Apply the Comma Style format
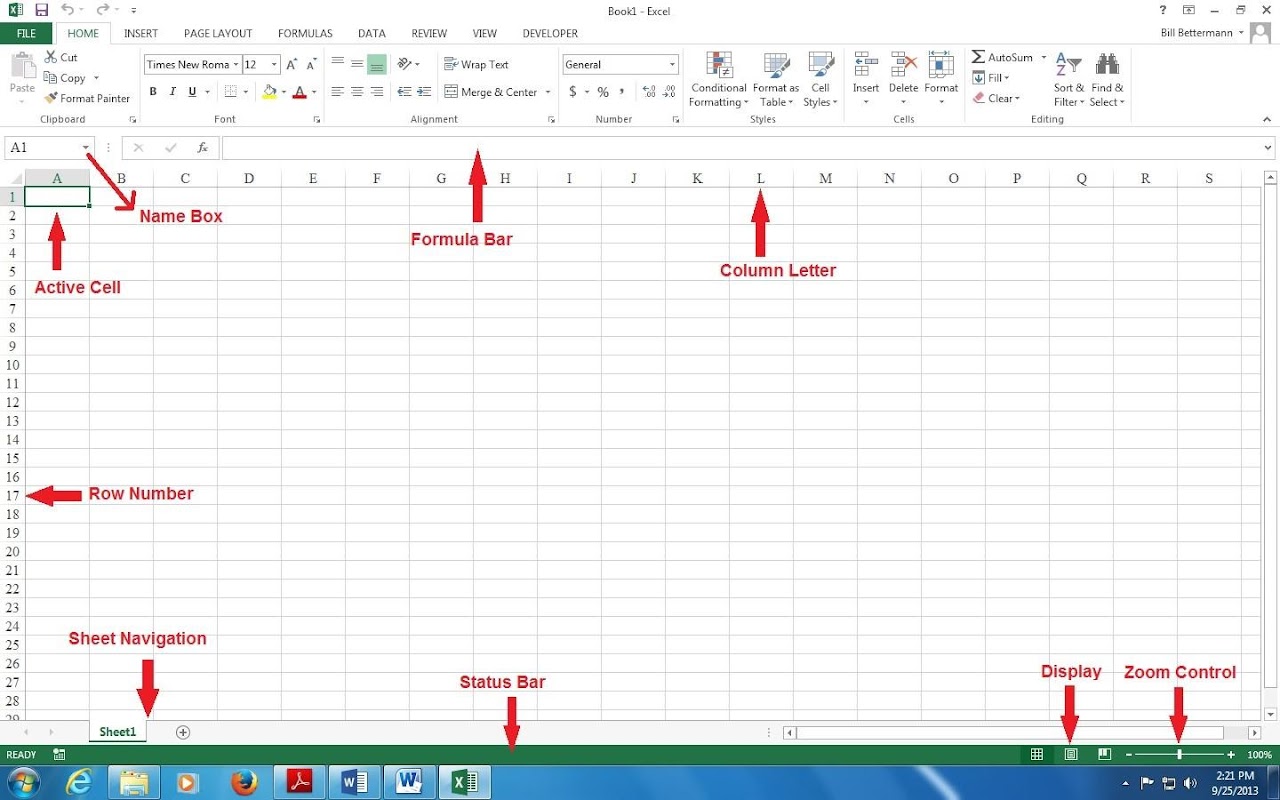 click(622, 92)
